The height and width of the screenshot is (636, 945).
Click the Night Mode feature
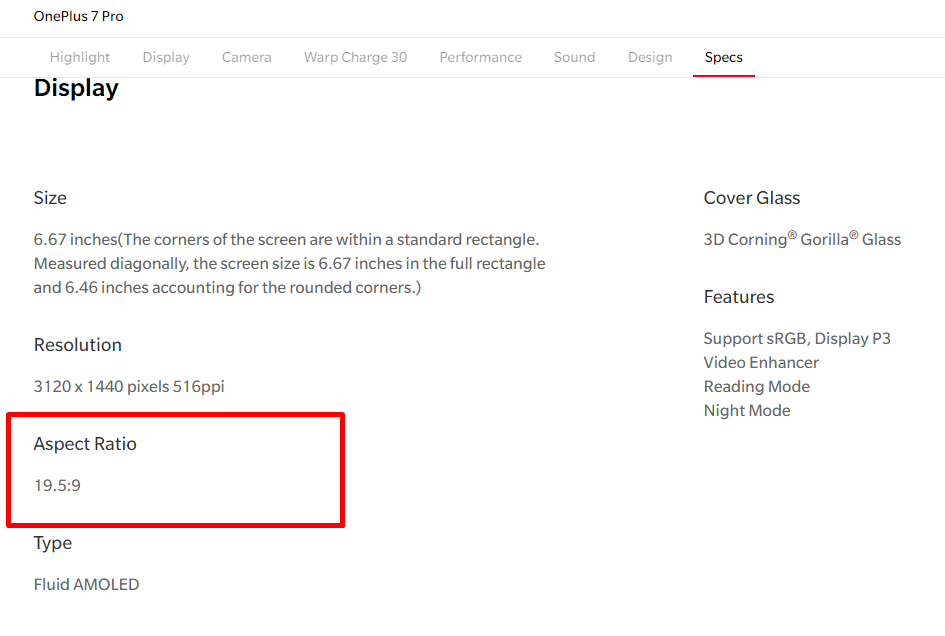(x=747, y=411)
